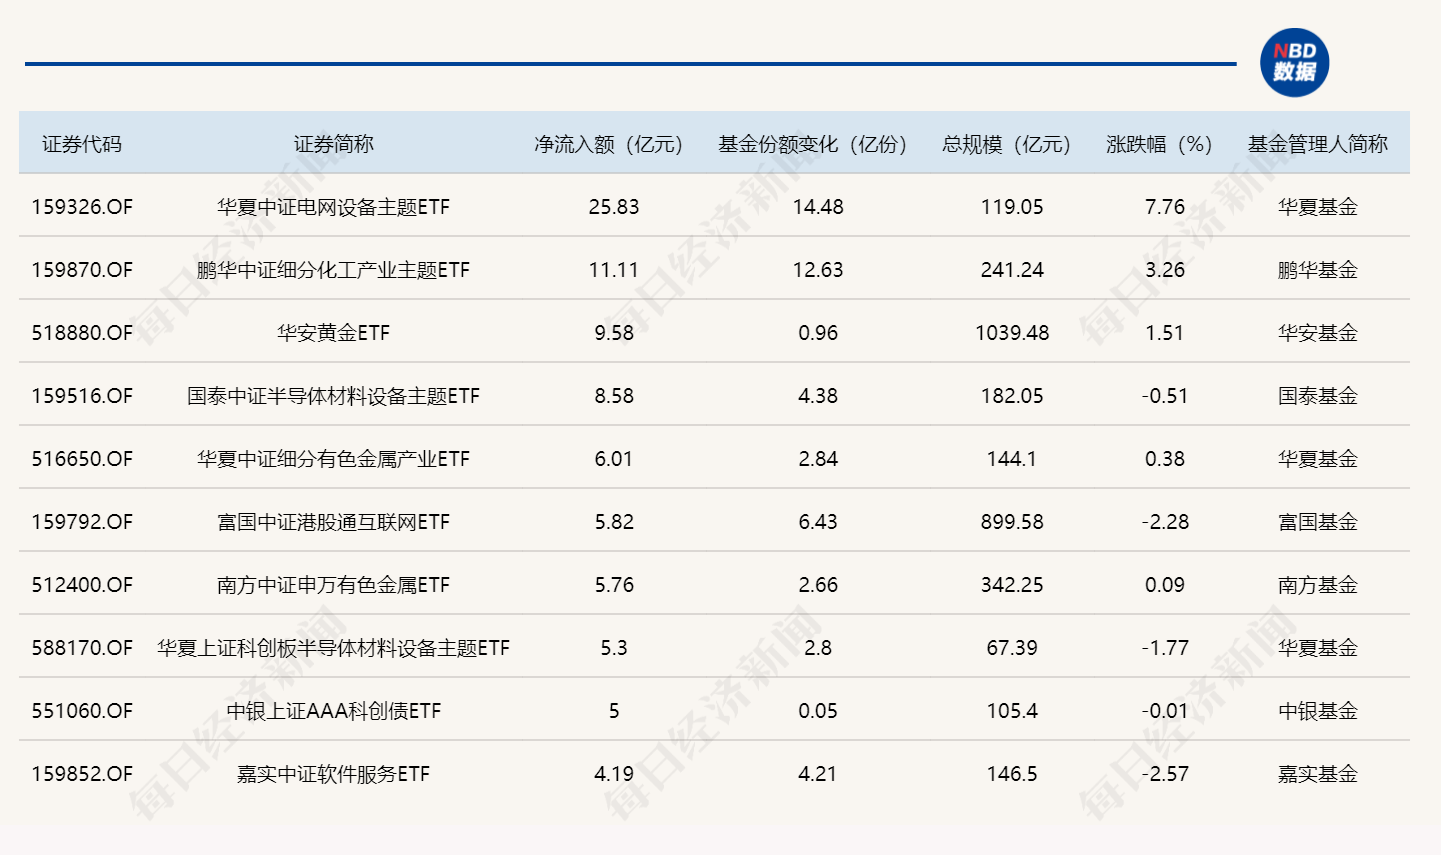Click the 鹏华基金 manager name
Viewport: 1441px width, 855px height.
click(1320, 270)
